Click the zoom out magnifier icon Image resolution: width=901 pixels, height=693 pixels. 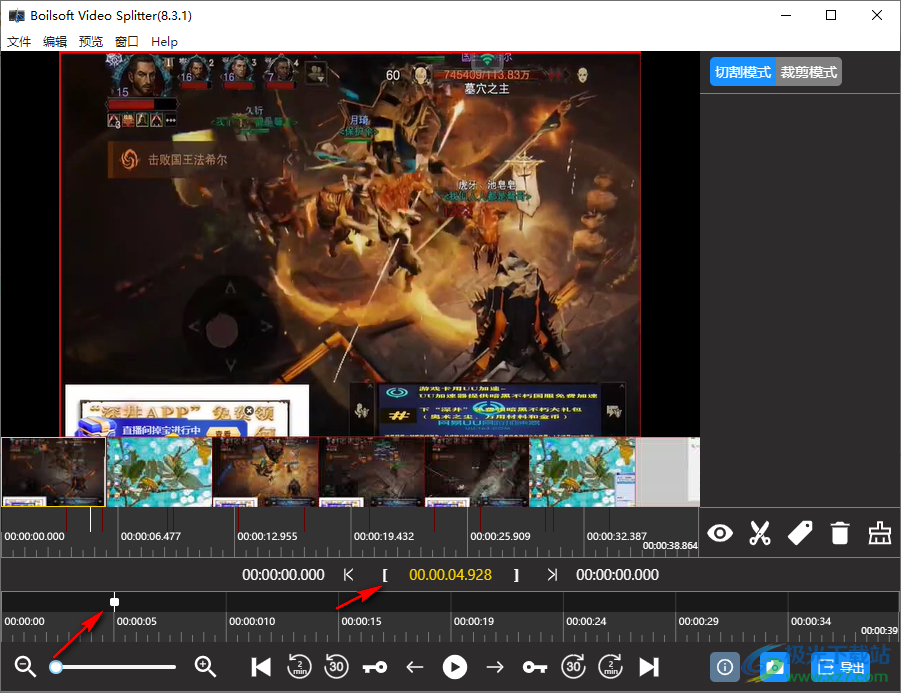pos(25,667)
